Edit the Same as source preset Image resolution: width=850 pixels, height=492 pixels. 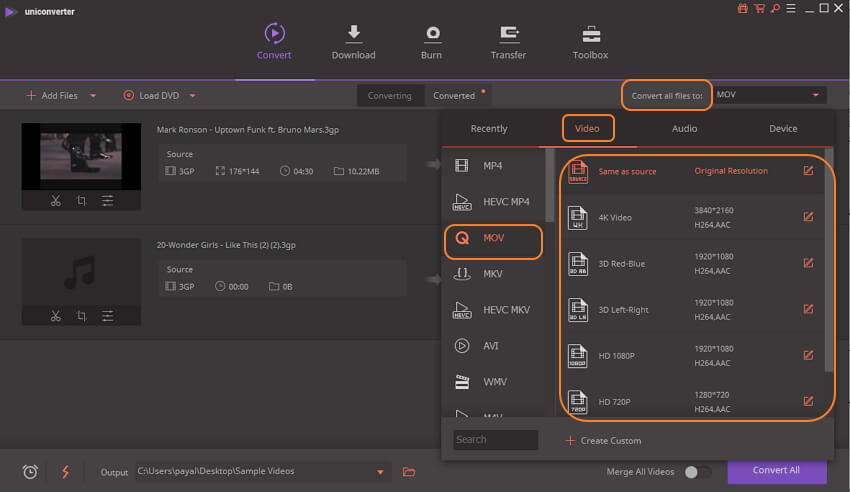[808, 171]
